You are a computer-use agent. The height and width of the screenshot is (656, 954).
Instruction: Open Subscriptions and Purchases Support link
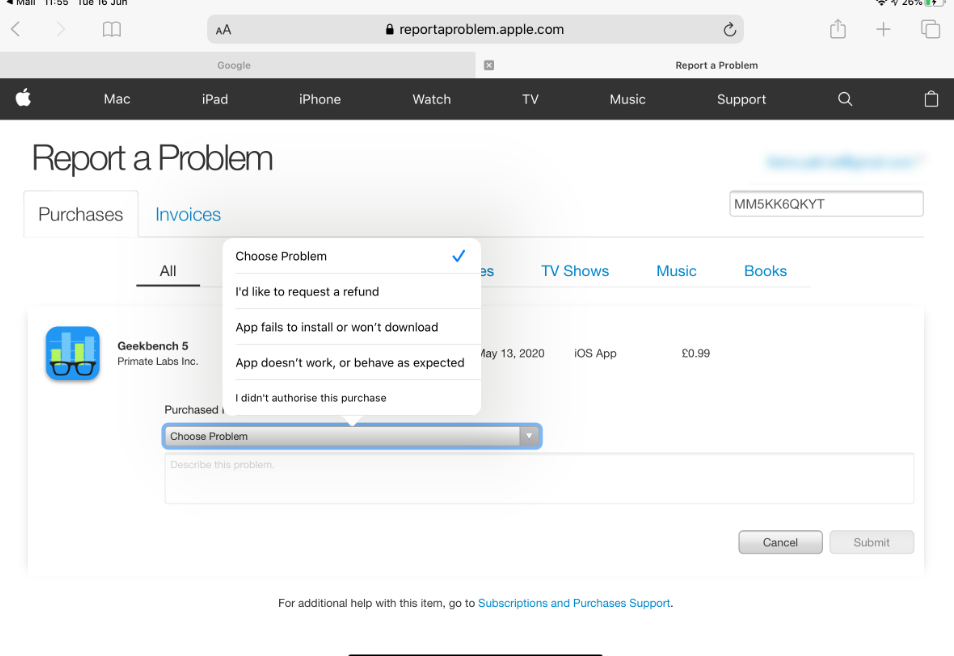[x=574, y=603]
